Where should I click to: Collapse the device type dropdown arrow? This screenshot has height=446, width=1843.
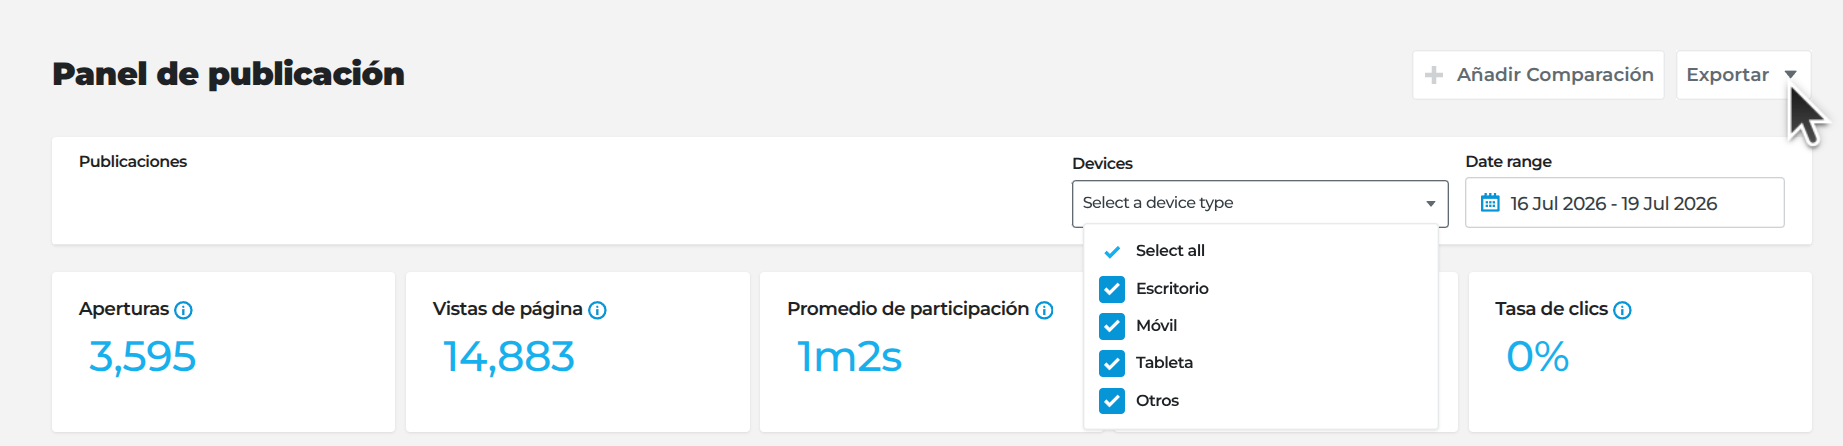1430,204
